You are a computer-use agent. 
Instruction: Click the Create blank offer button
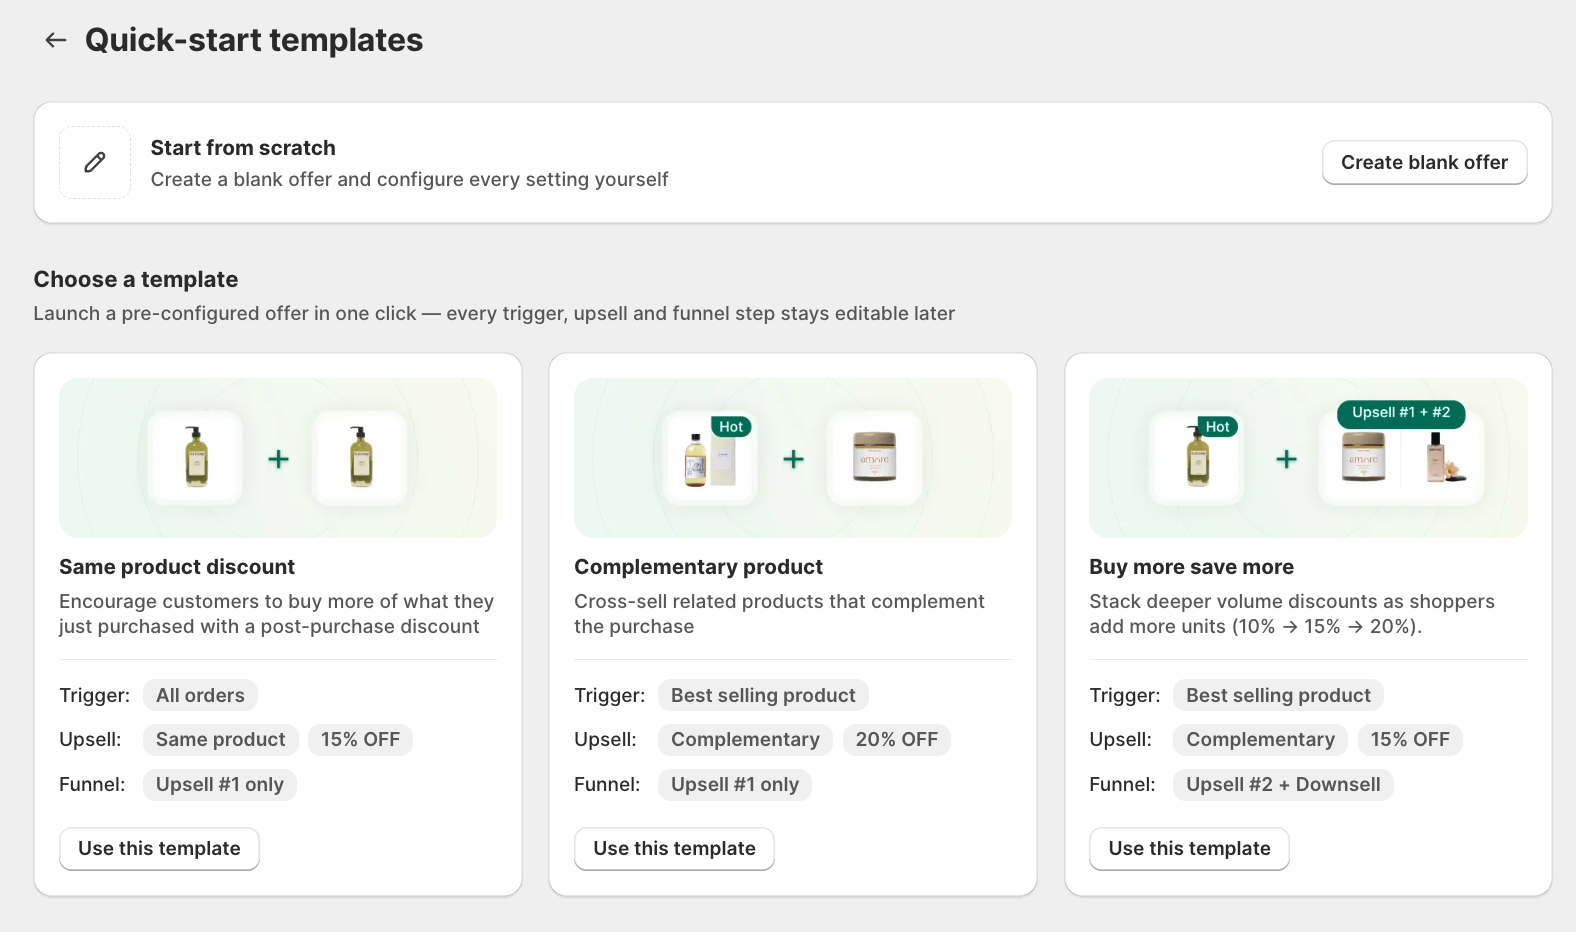click(1424, 162)
